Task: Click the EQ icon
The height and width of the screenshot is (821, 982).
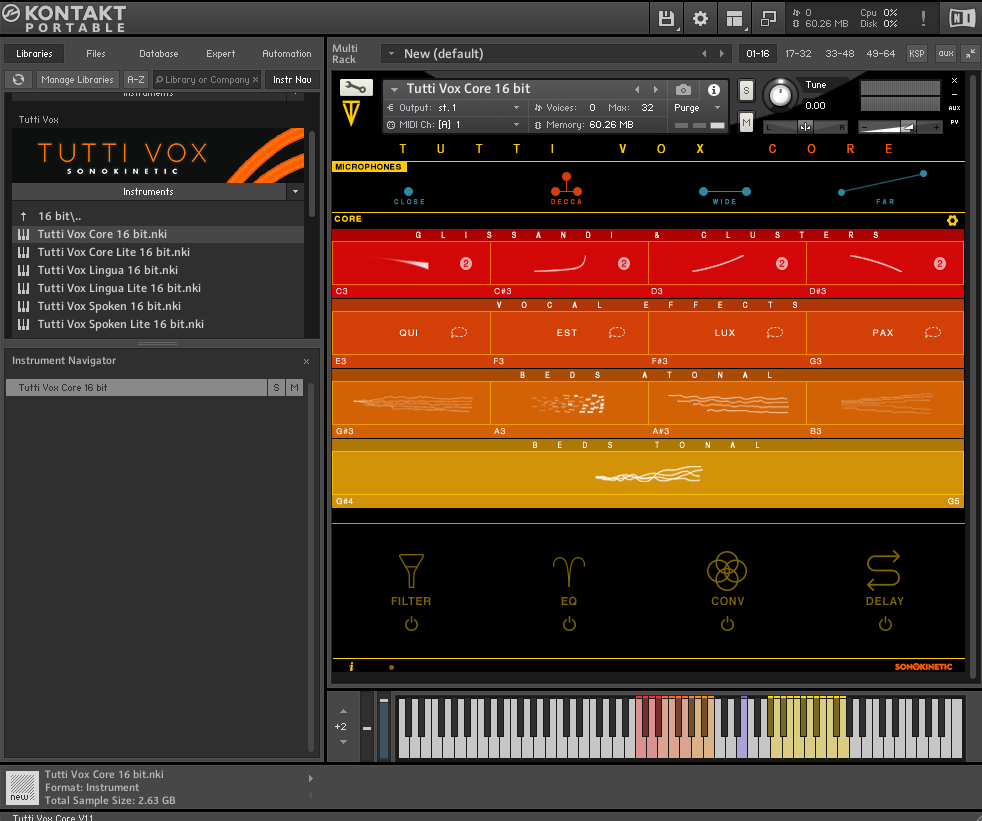Action: click(569, 572)
